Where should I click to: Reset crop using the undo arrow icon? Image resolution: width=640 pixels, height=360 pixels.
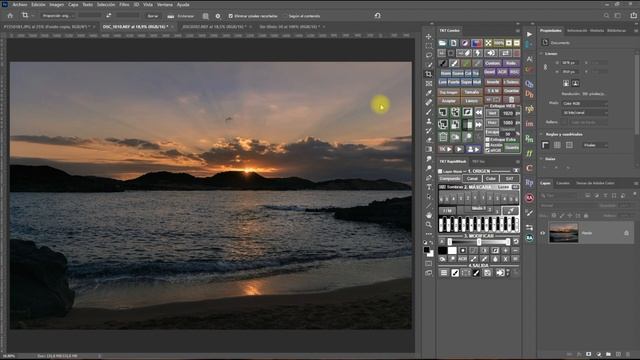pos(378,16)
